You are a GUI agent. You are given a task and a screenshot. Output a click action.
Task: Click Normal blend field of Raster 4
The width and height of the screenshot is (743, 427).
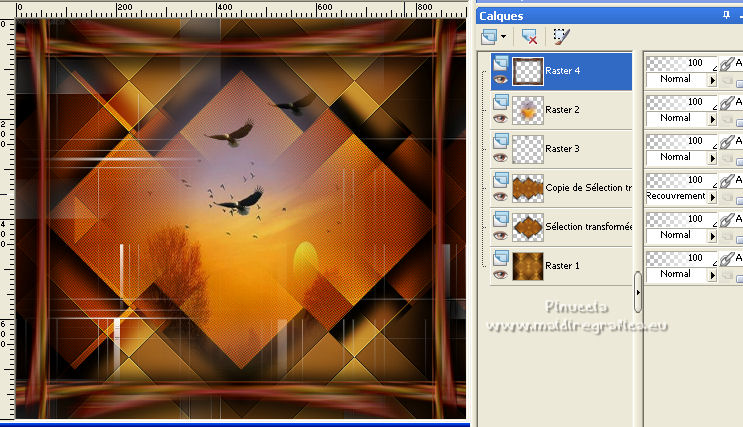pyautogui.click(x=677, y=79)
